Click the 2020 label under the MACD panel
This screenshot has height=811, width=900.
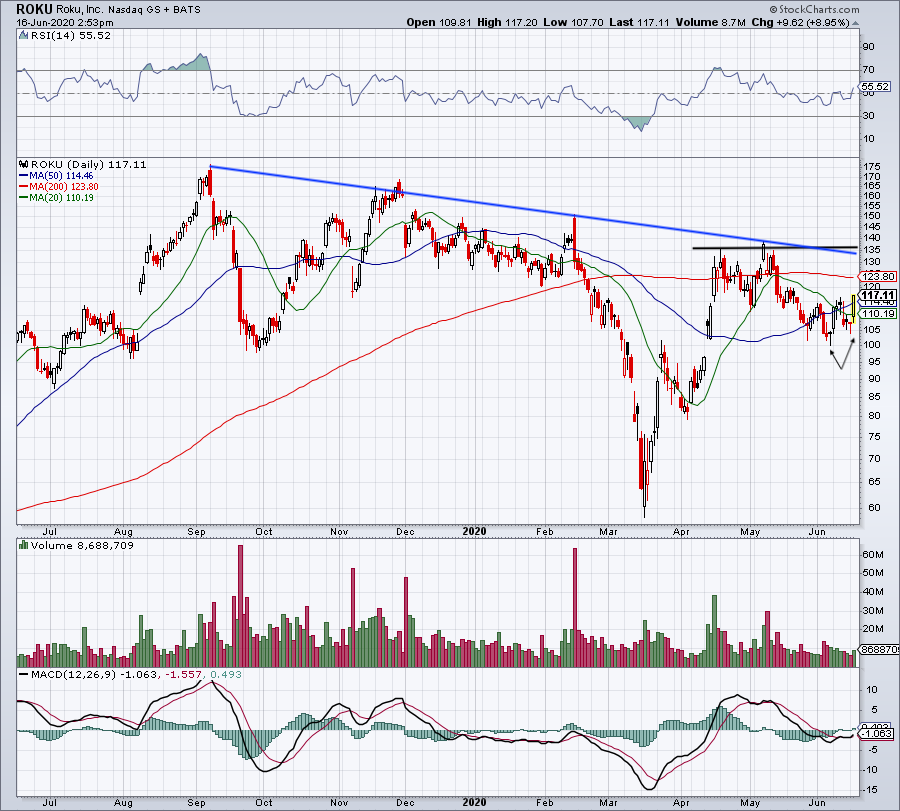click(x=475, y=802)
